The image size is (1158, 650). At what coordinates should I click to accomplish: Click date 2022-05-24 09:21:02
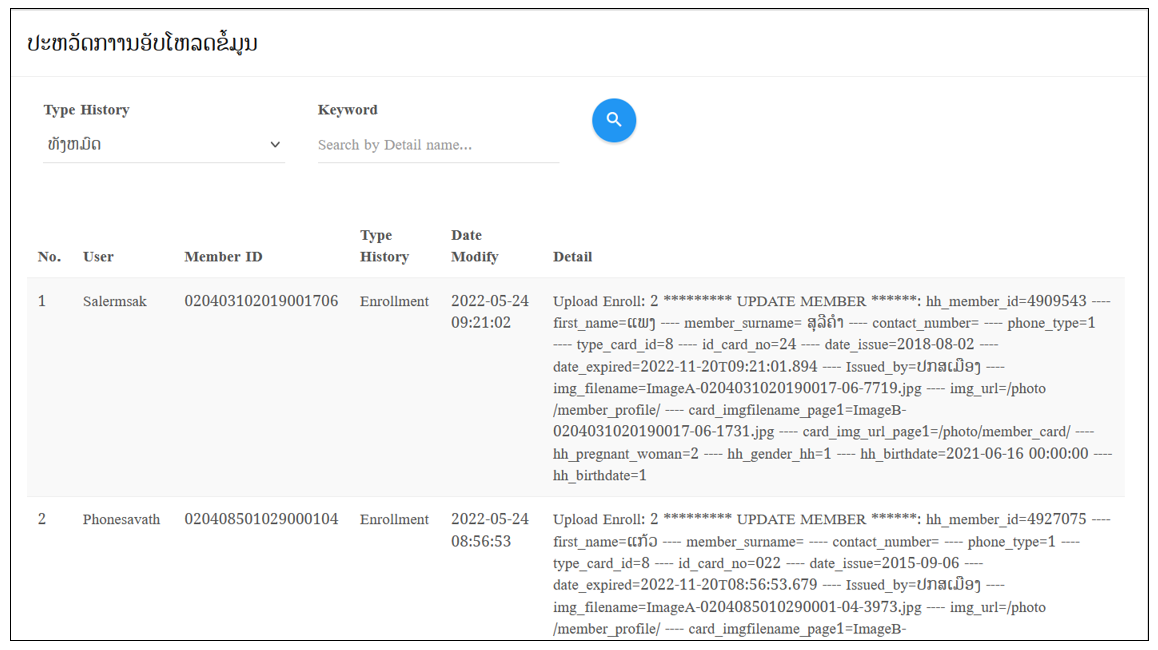point(490,312)
